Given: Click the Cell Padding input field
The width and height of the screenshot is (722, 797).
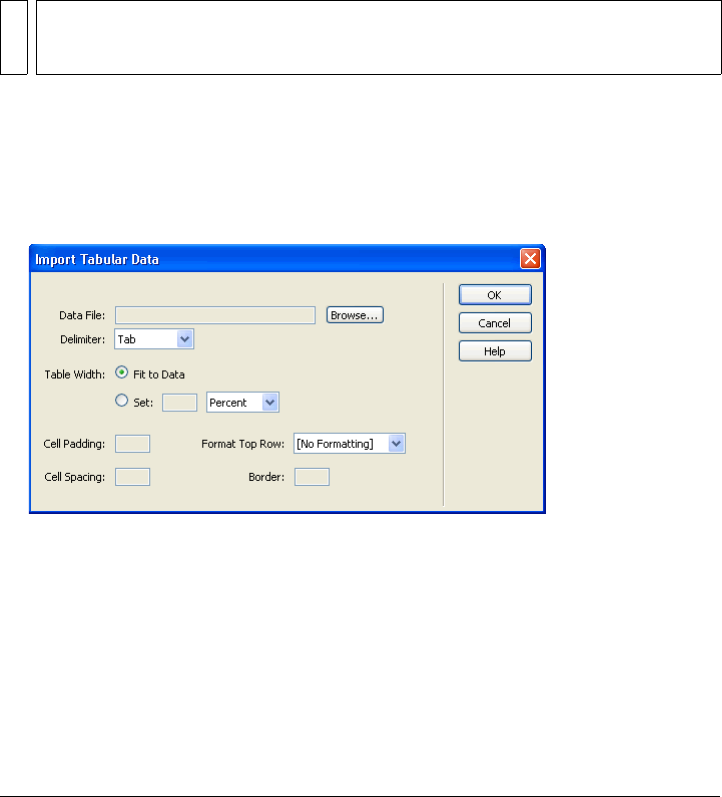Looking at the screenshot, I should tap(132, 444).
